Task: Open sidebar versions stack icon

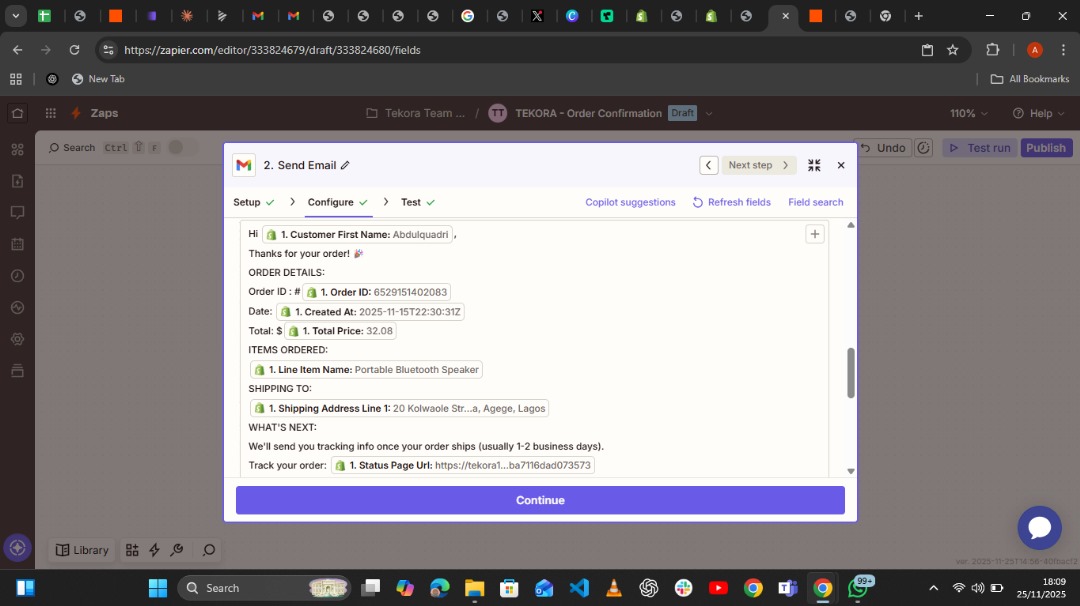Action: point(18,370)
